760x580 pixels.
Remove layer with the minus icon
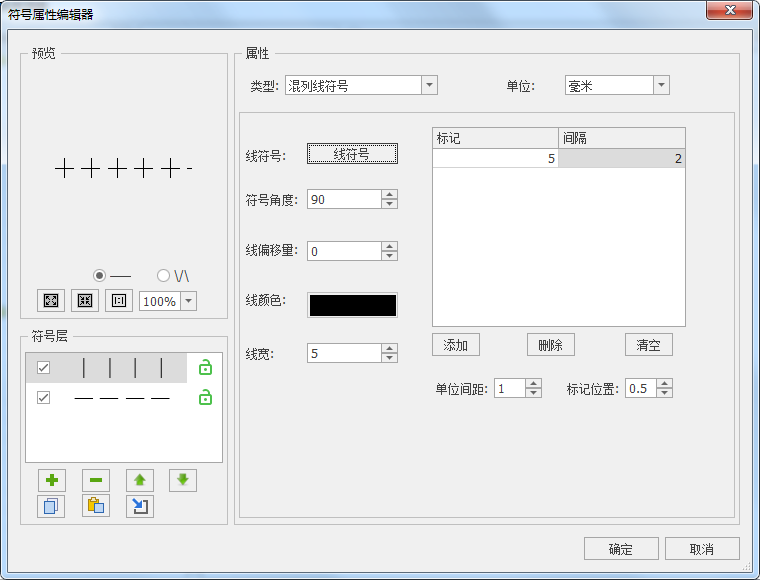(96, 480)
